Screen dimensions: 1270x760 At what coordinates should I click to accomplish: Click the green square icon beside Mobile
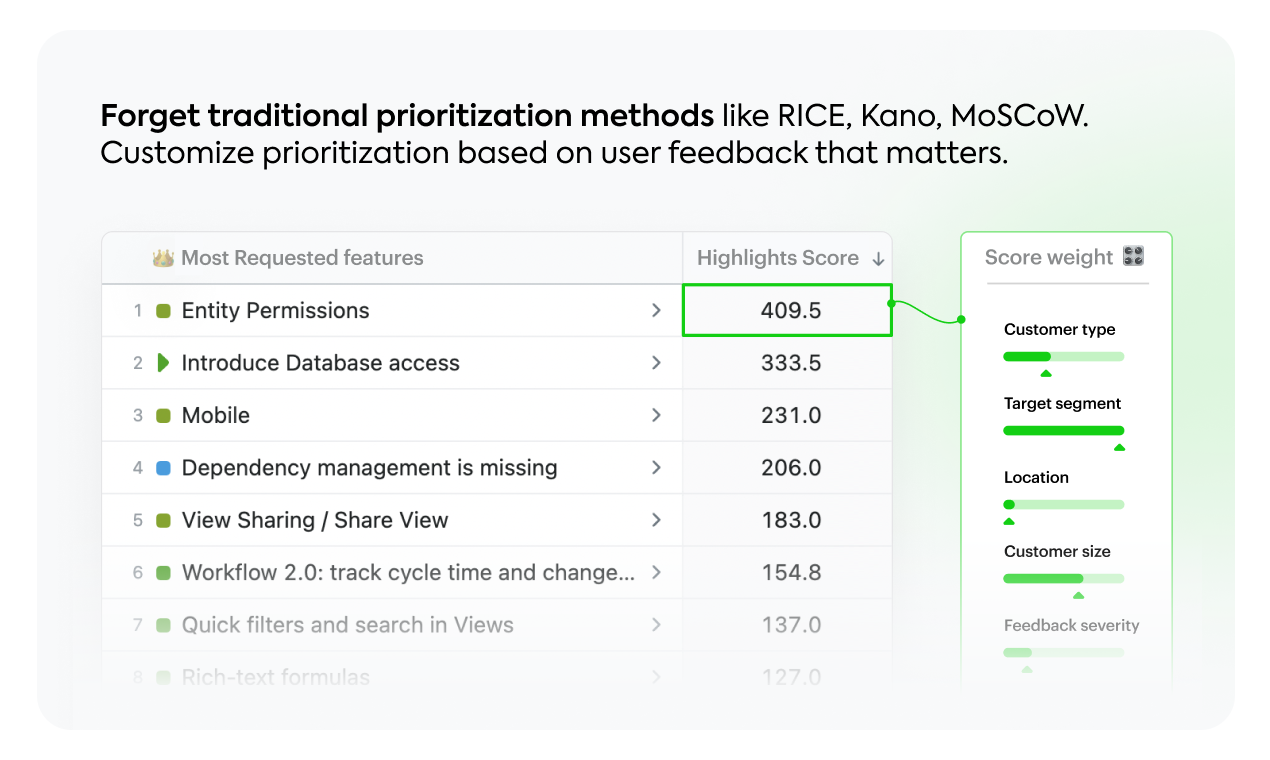[x=163, y=416]
